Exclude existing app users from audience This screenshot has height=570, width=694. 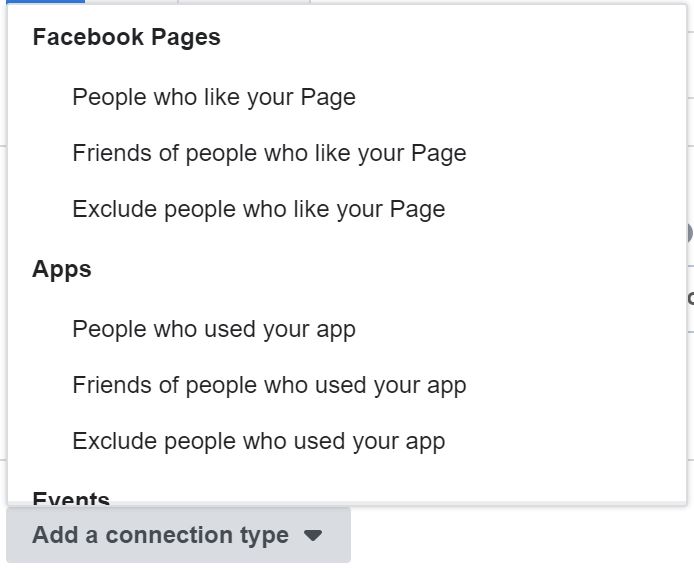point(258,441)
